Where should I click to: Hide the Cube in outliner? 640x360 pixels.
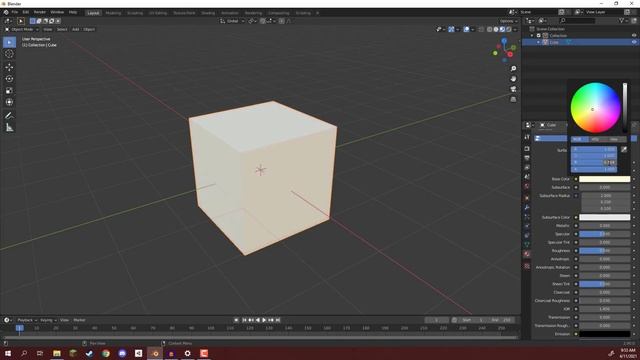click(x=634, y=42)
